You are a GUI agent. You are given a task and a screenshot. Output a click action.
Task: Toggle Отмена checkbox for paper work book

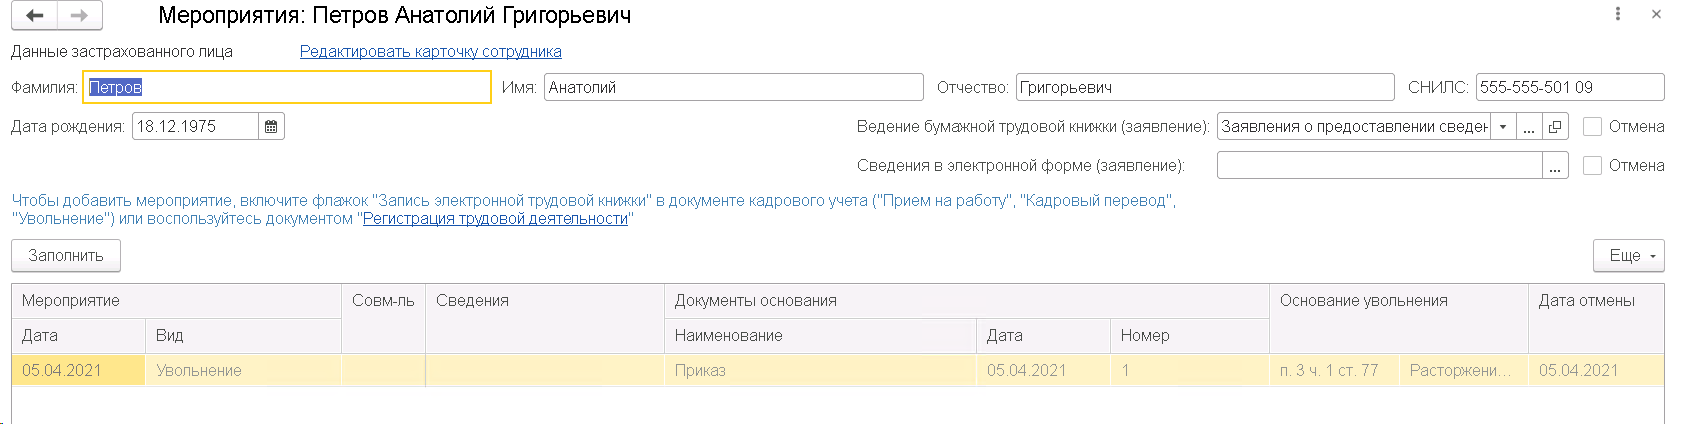1593,127
